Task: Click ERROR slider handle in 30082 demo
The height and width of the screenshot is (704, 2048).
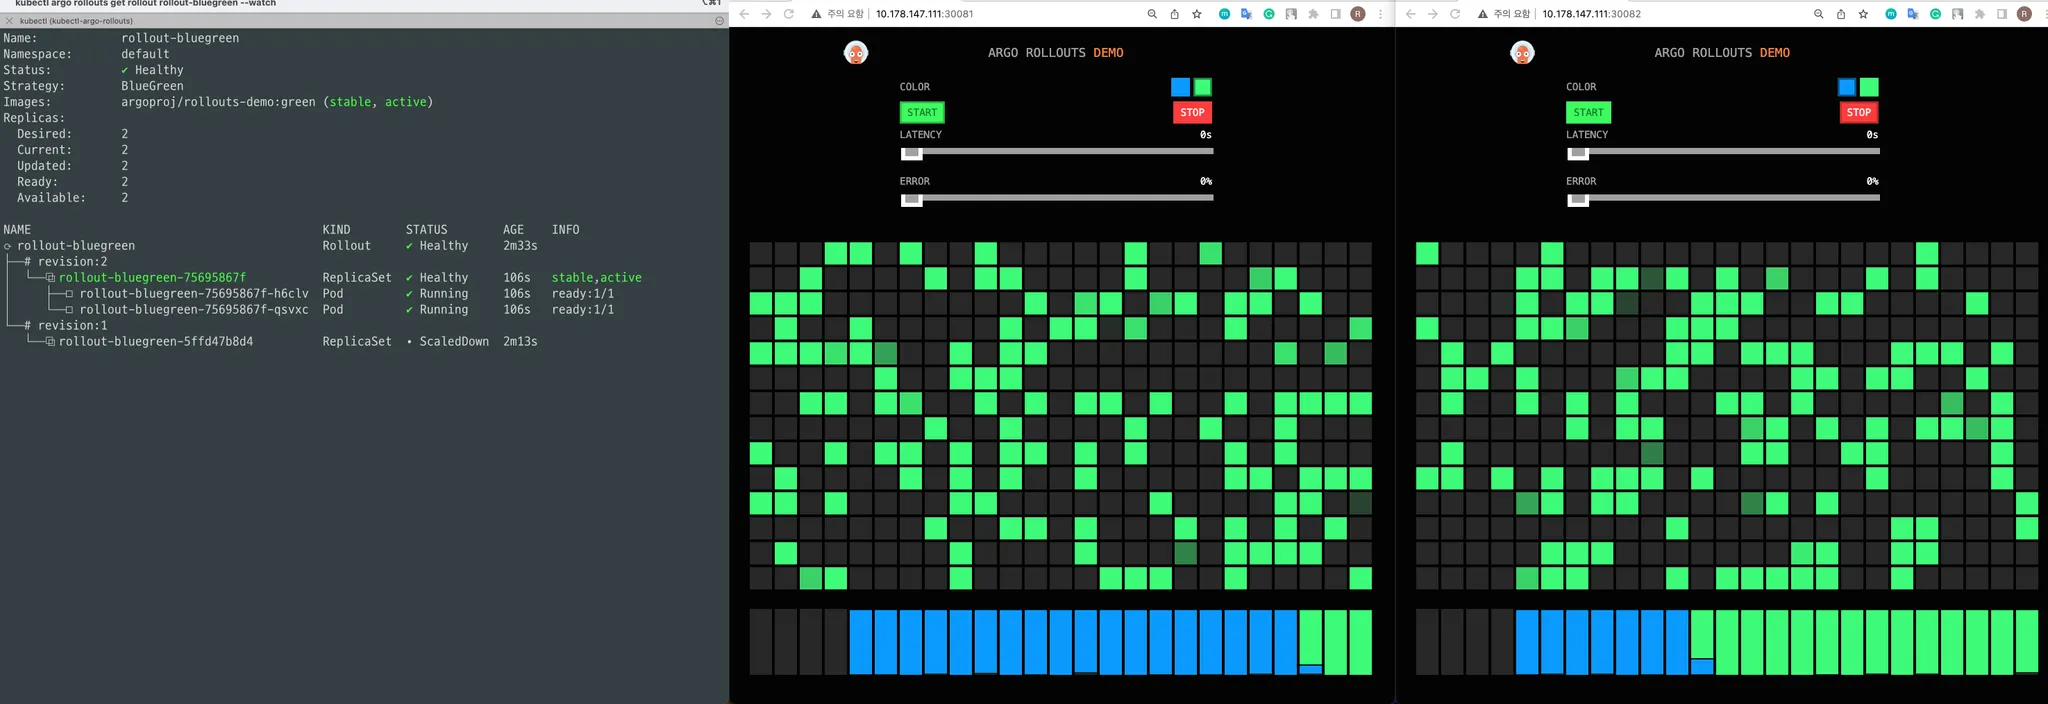Action: point(1577,199)
